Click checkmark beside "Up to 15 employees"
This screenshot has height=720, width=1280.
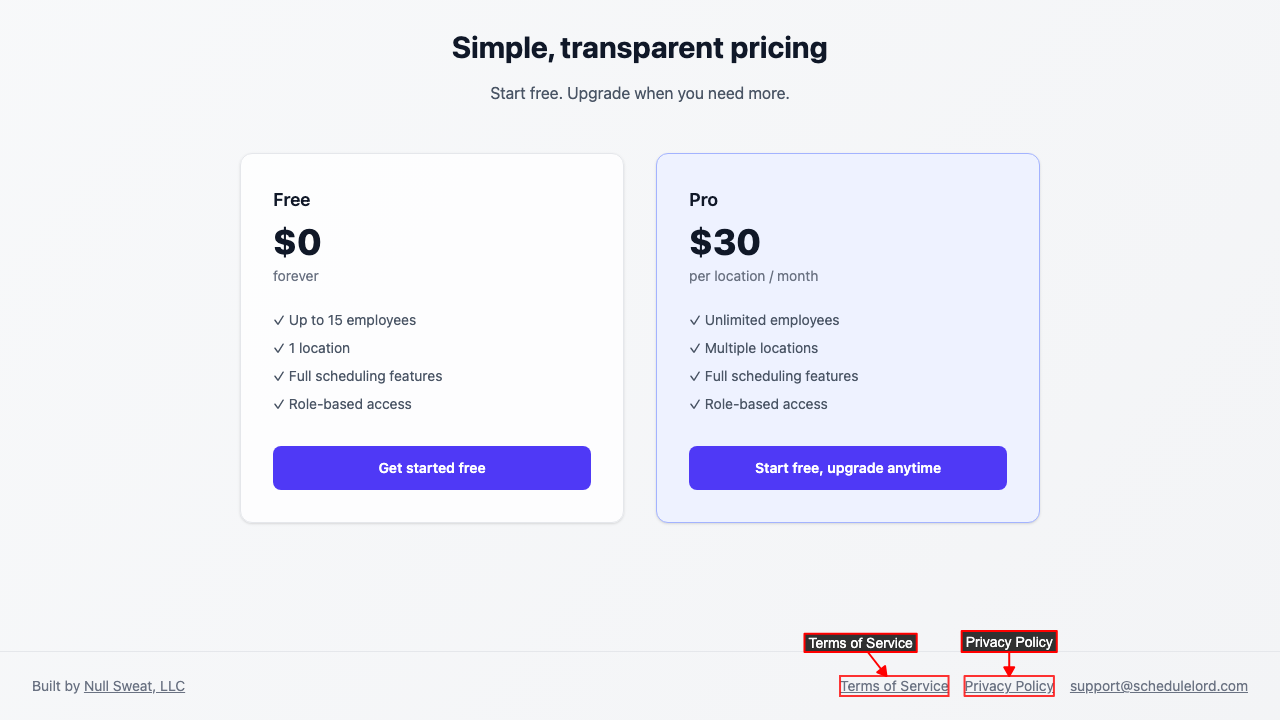(279, 321)
